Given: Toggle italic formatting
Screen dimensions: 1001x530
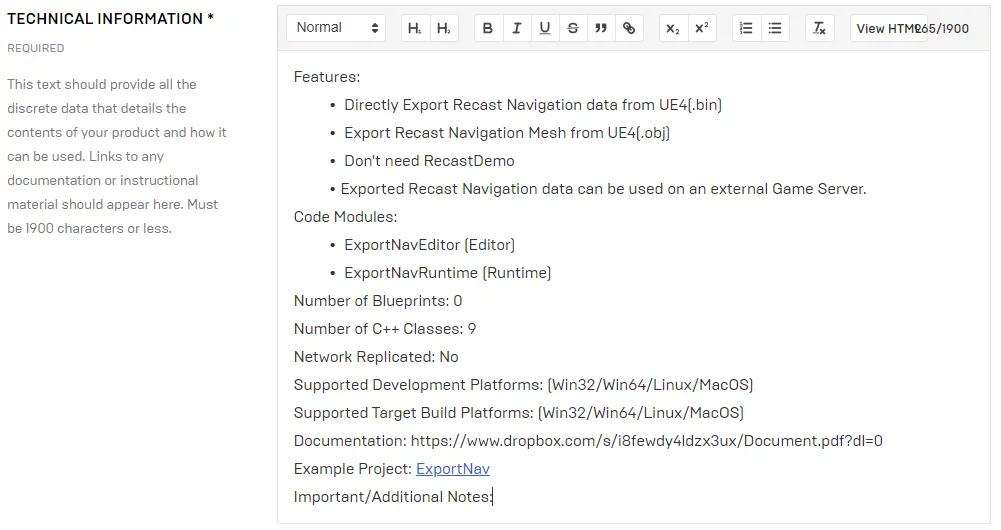Looking at the screenshot, I should [516, 29].
